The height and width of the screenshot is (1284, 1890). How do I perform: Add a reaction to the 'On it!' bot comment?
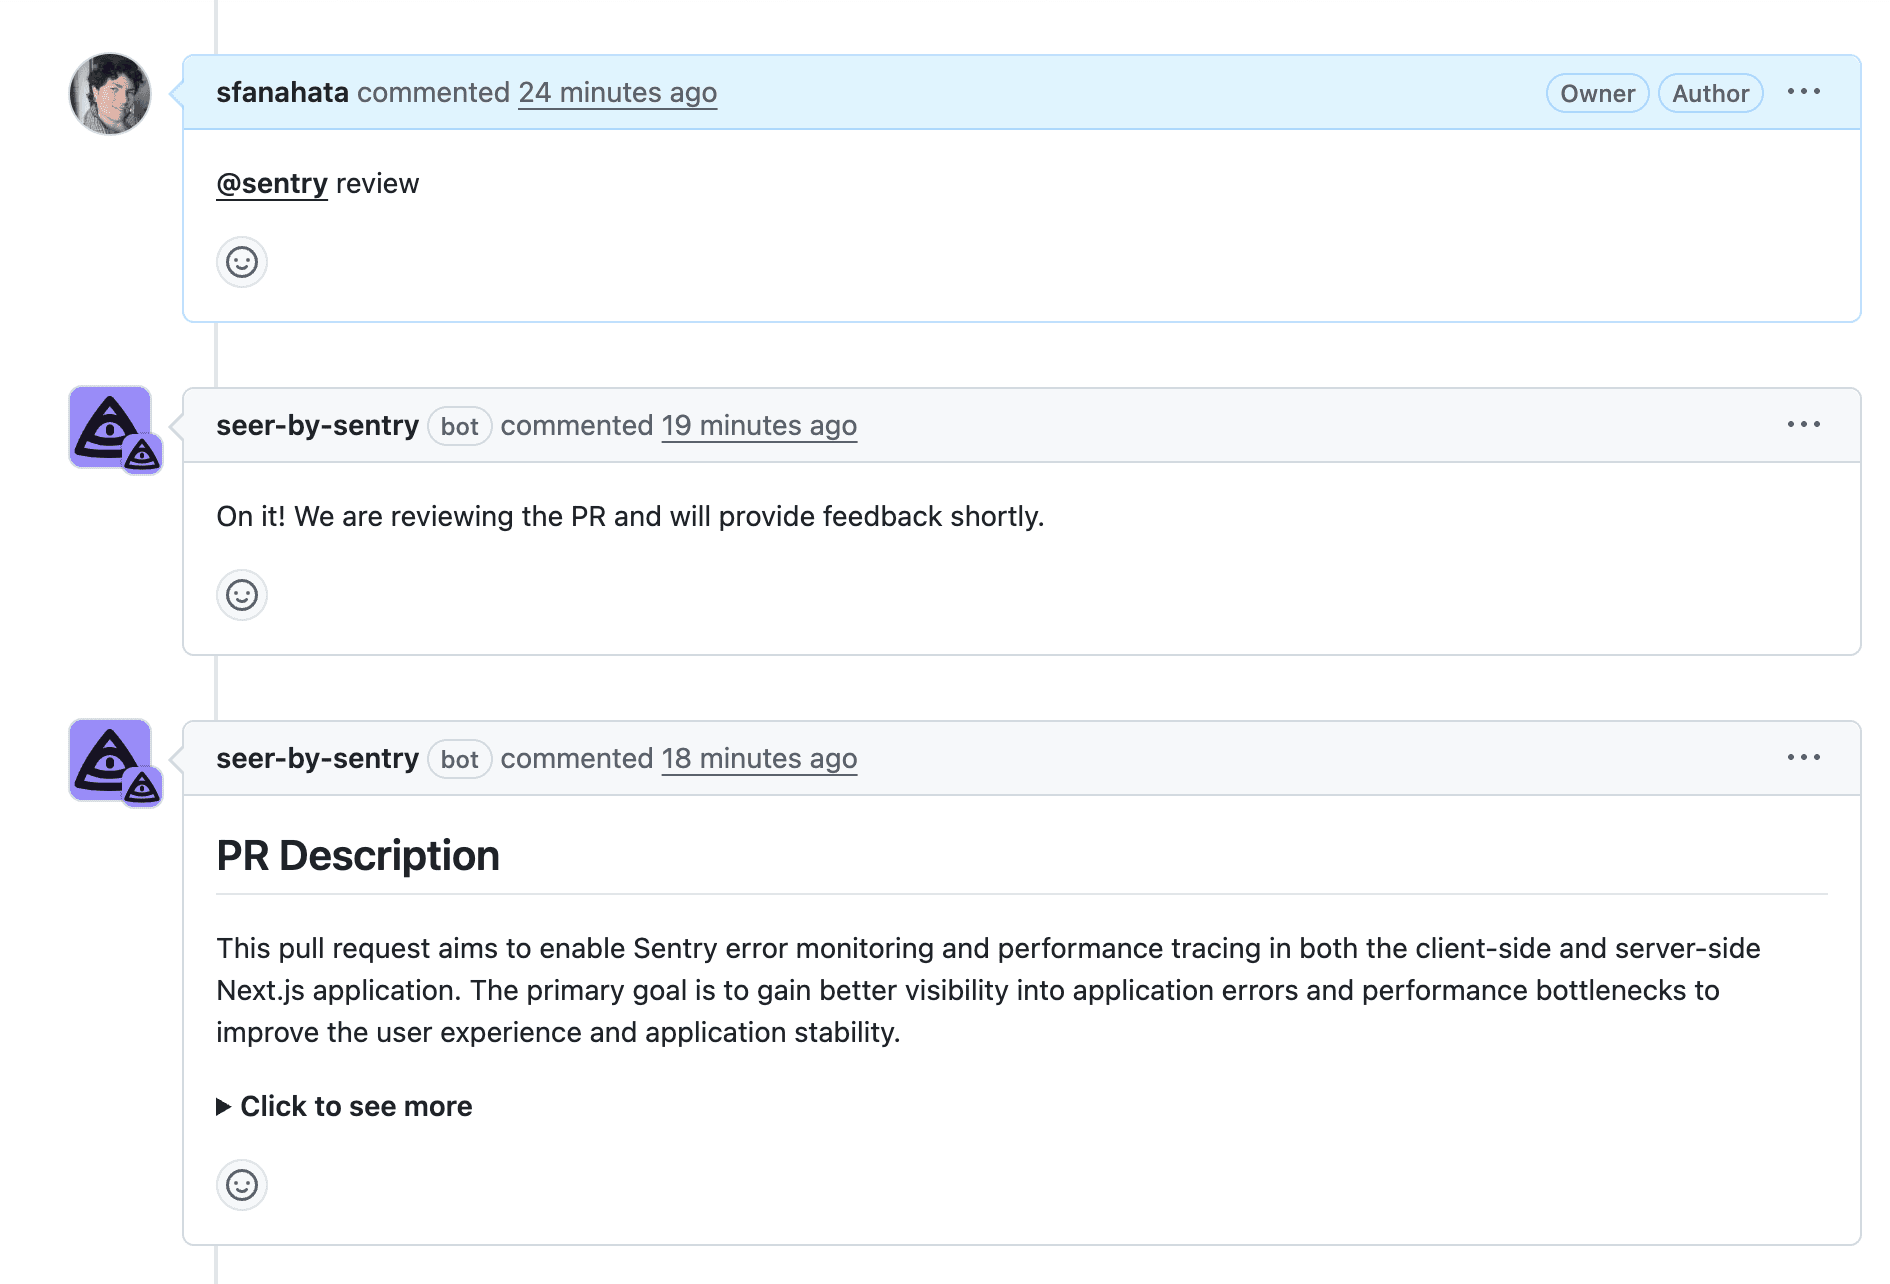(x=241, y=594)
